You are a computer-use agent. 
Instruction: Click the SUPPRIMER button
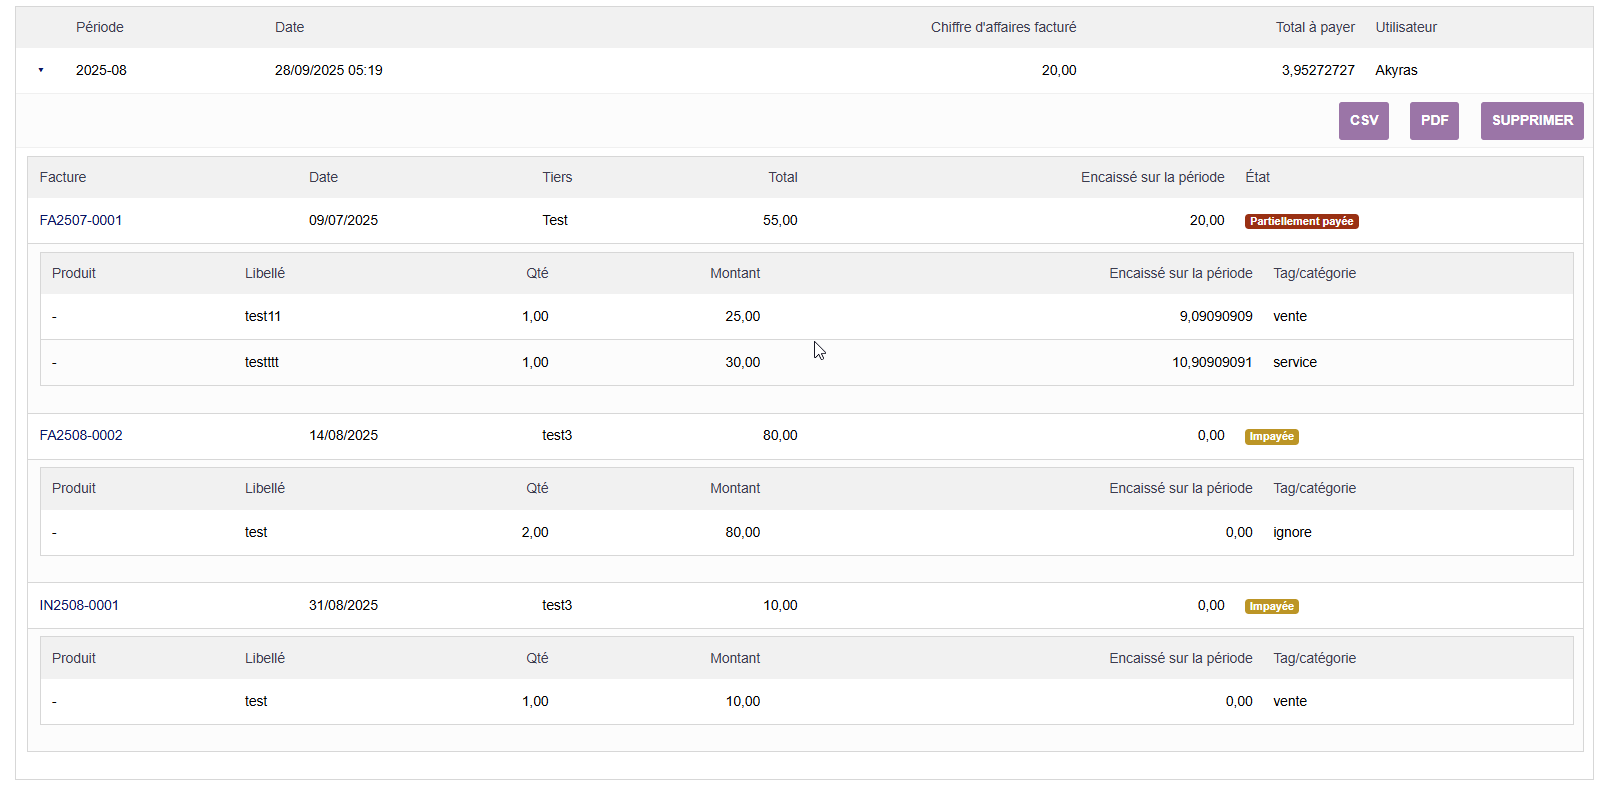(x=1531, y=121)
